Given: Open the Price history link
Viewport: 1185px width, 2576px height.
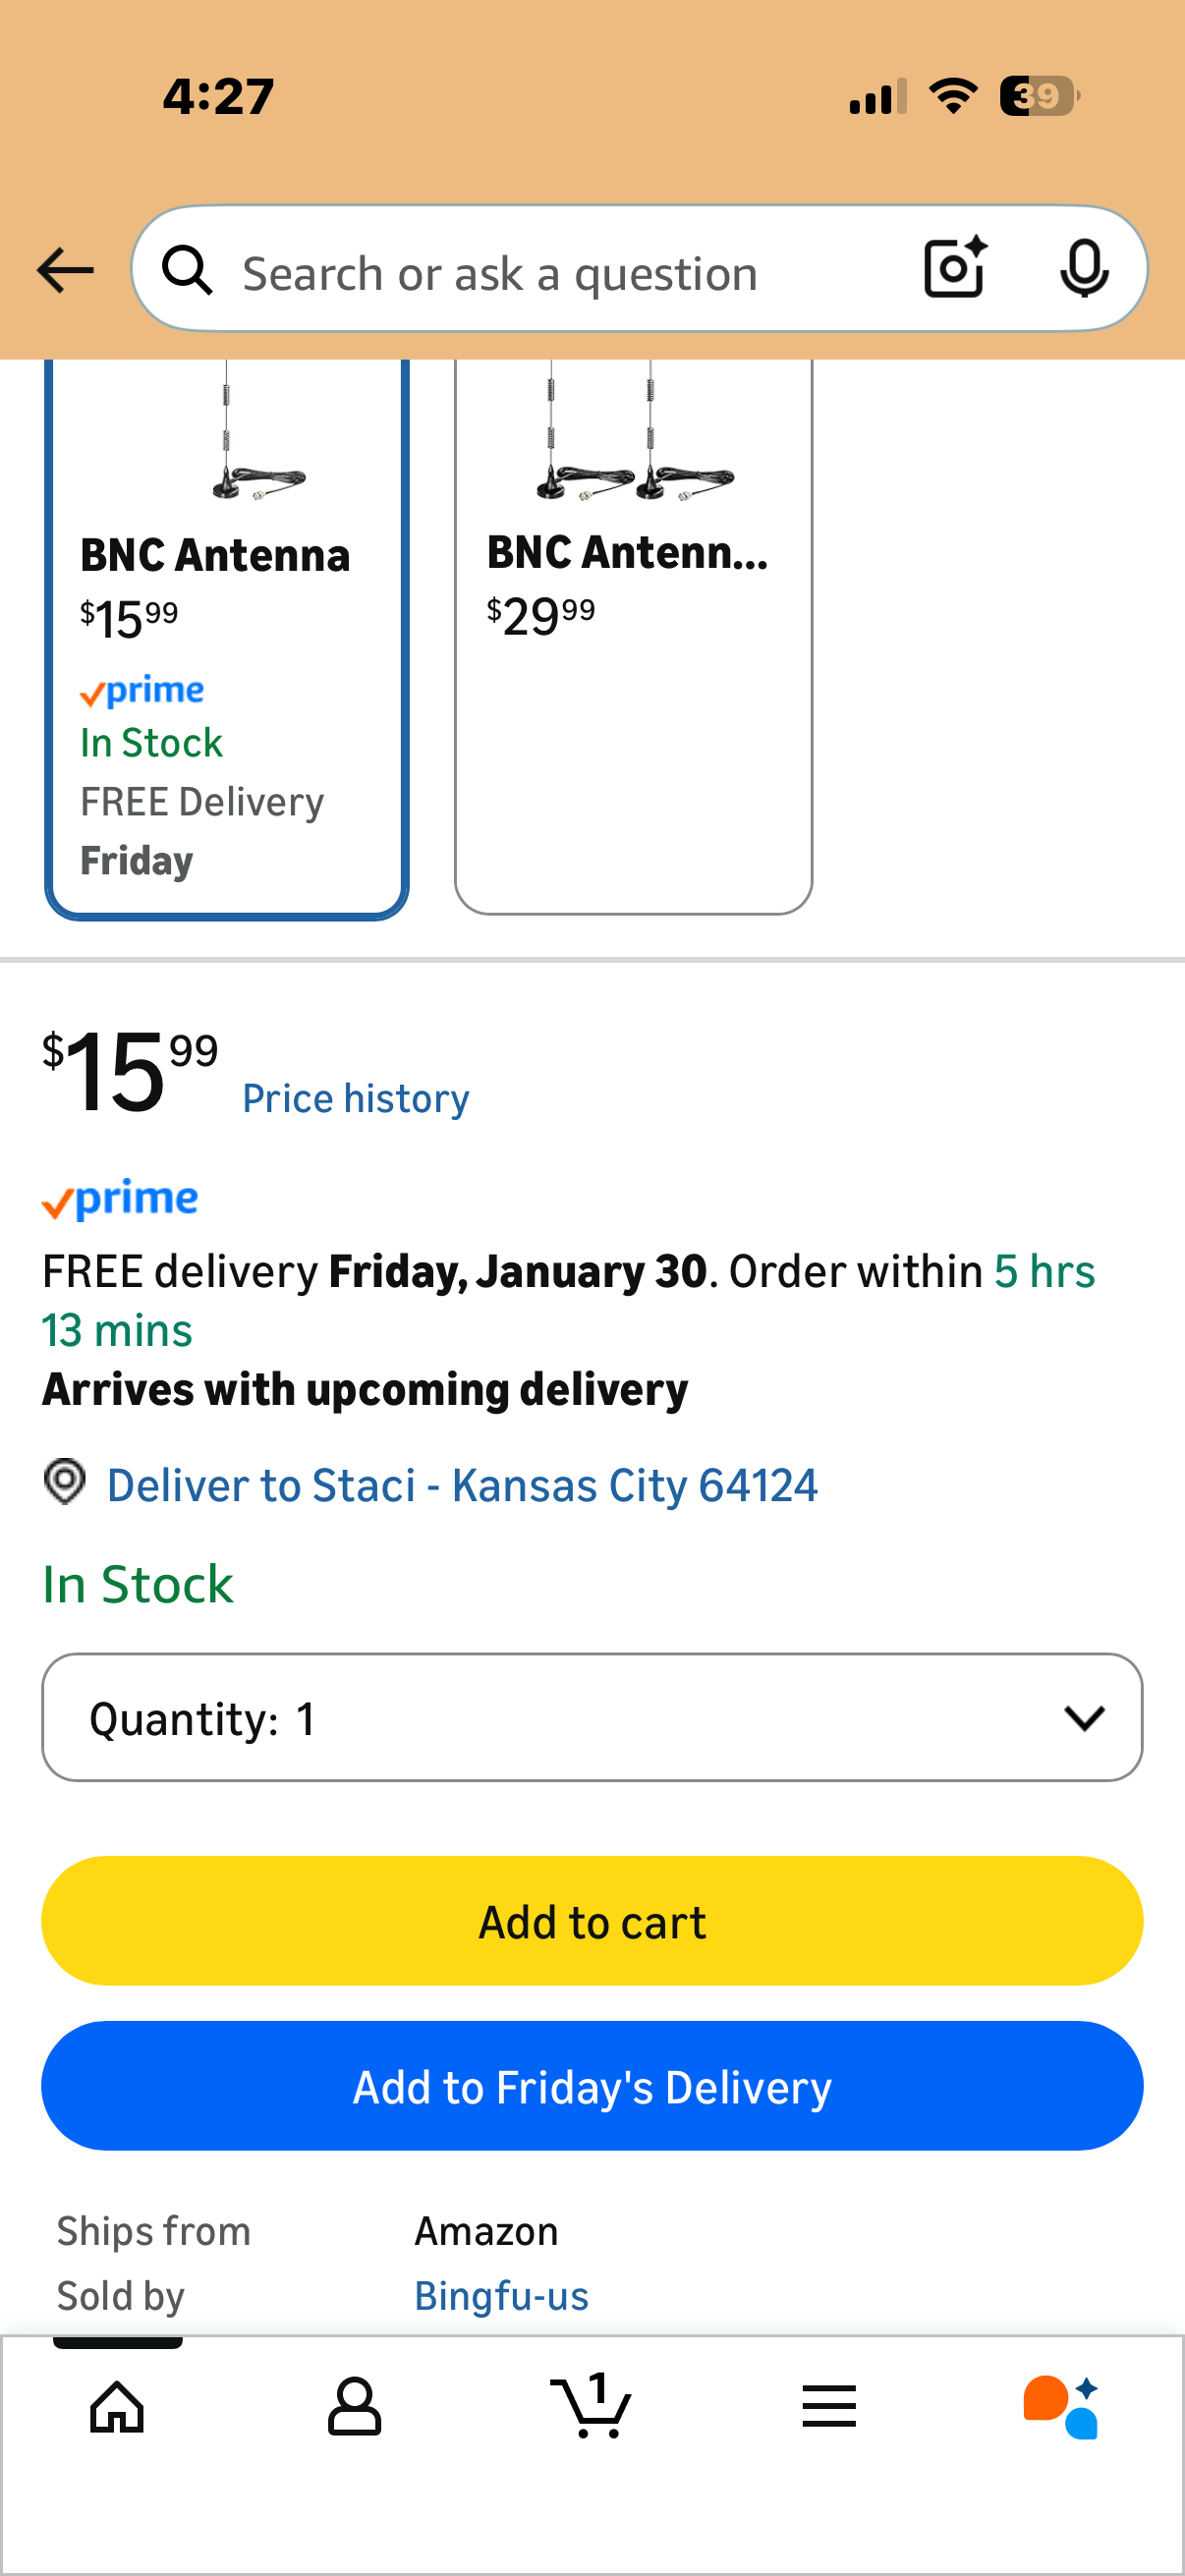Looking at the screenshot, I should (x=355, y=1099).
